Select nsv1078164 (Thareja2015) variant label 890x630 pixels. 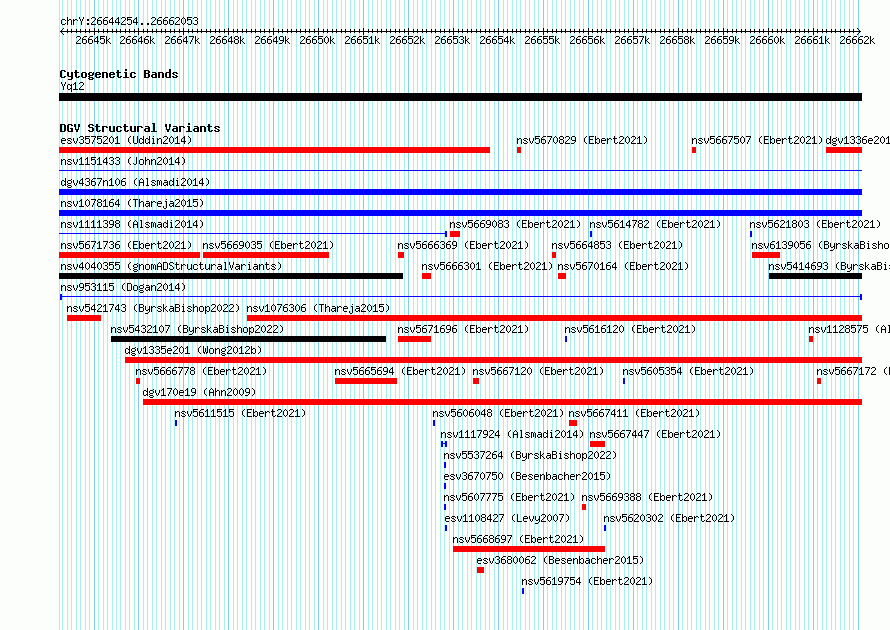[132, 203]
